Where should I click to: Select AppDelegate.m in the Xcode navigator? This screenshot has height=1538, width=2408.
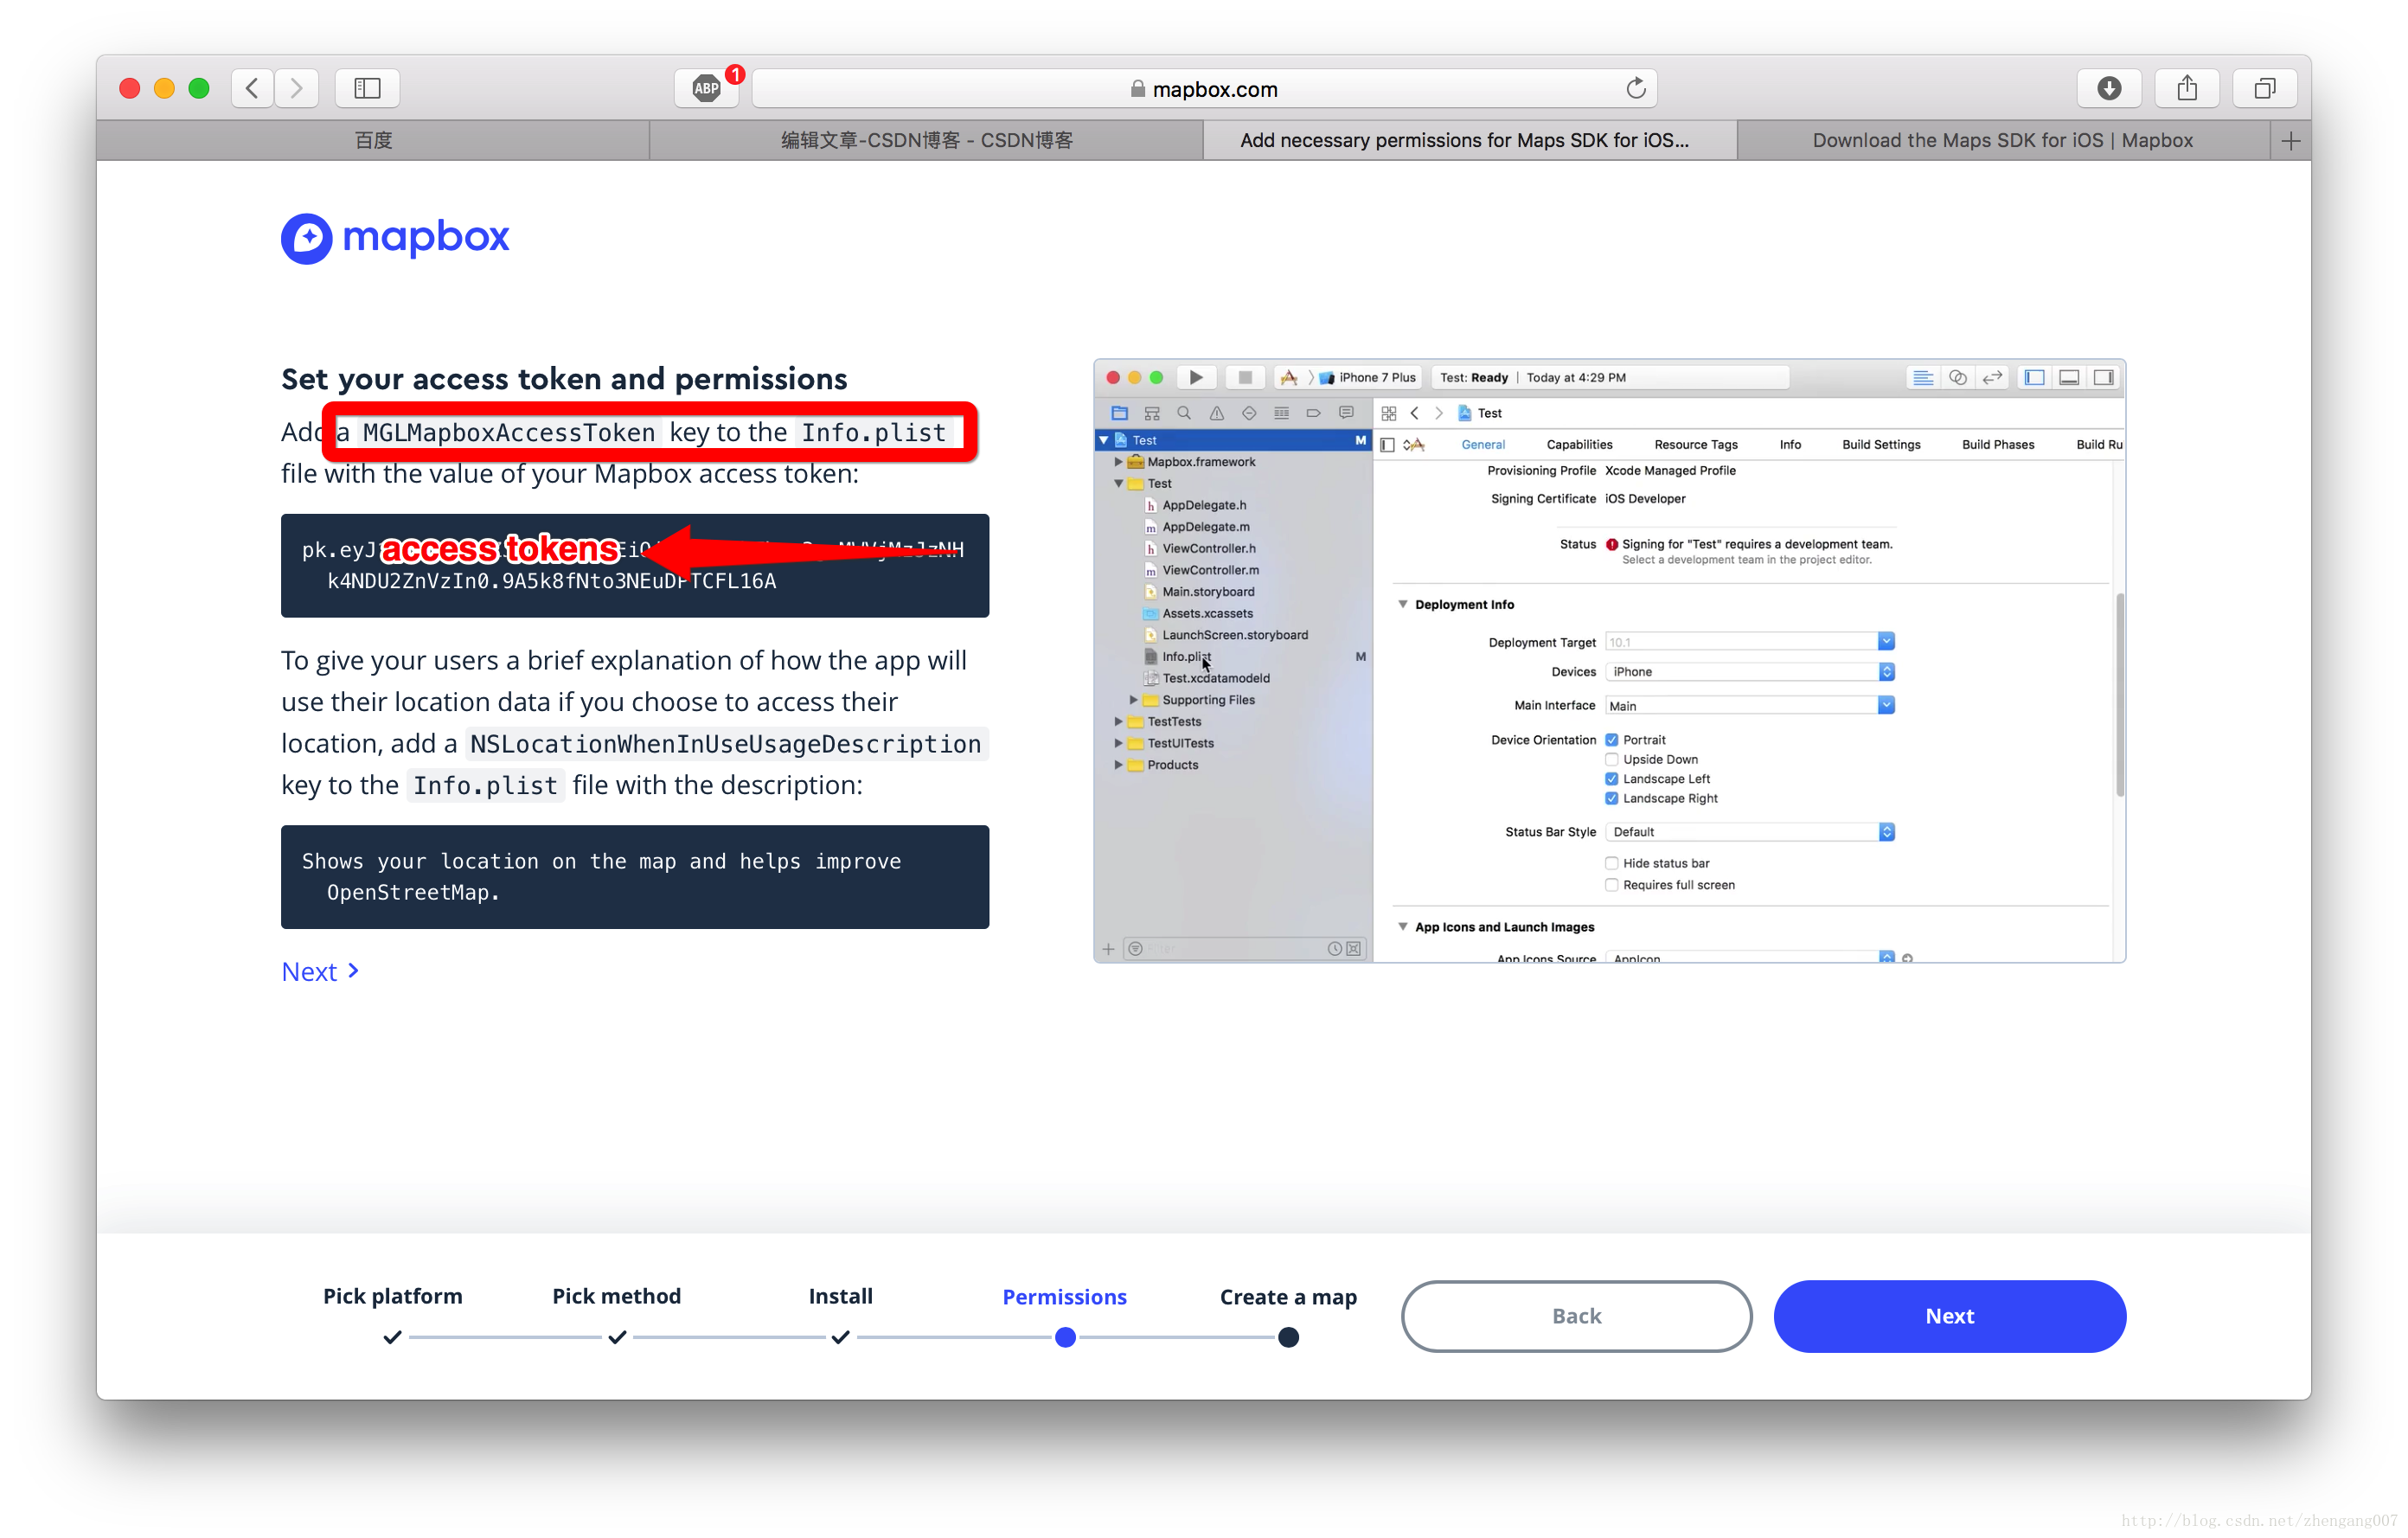[1205, 527]
